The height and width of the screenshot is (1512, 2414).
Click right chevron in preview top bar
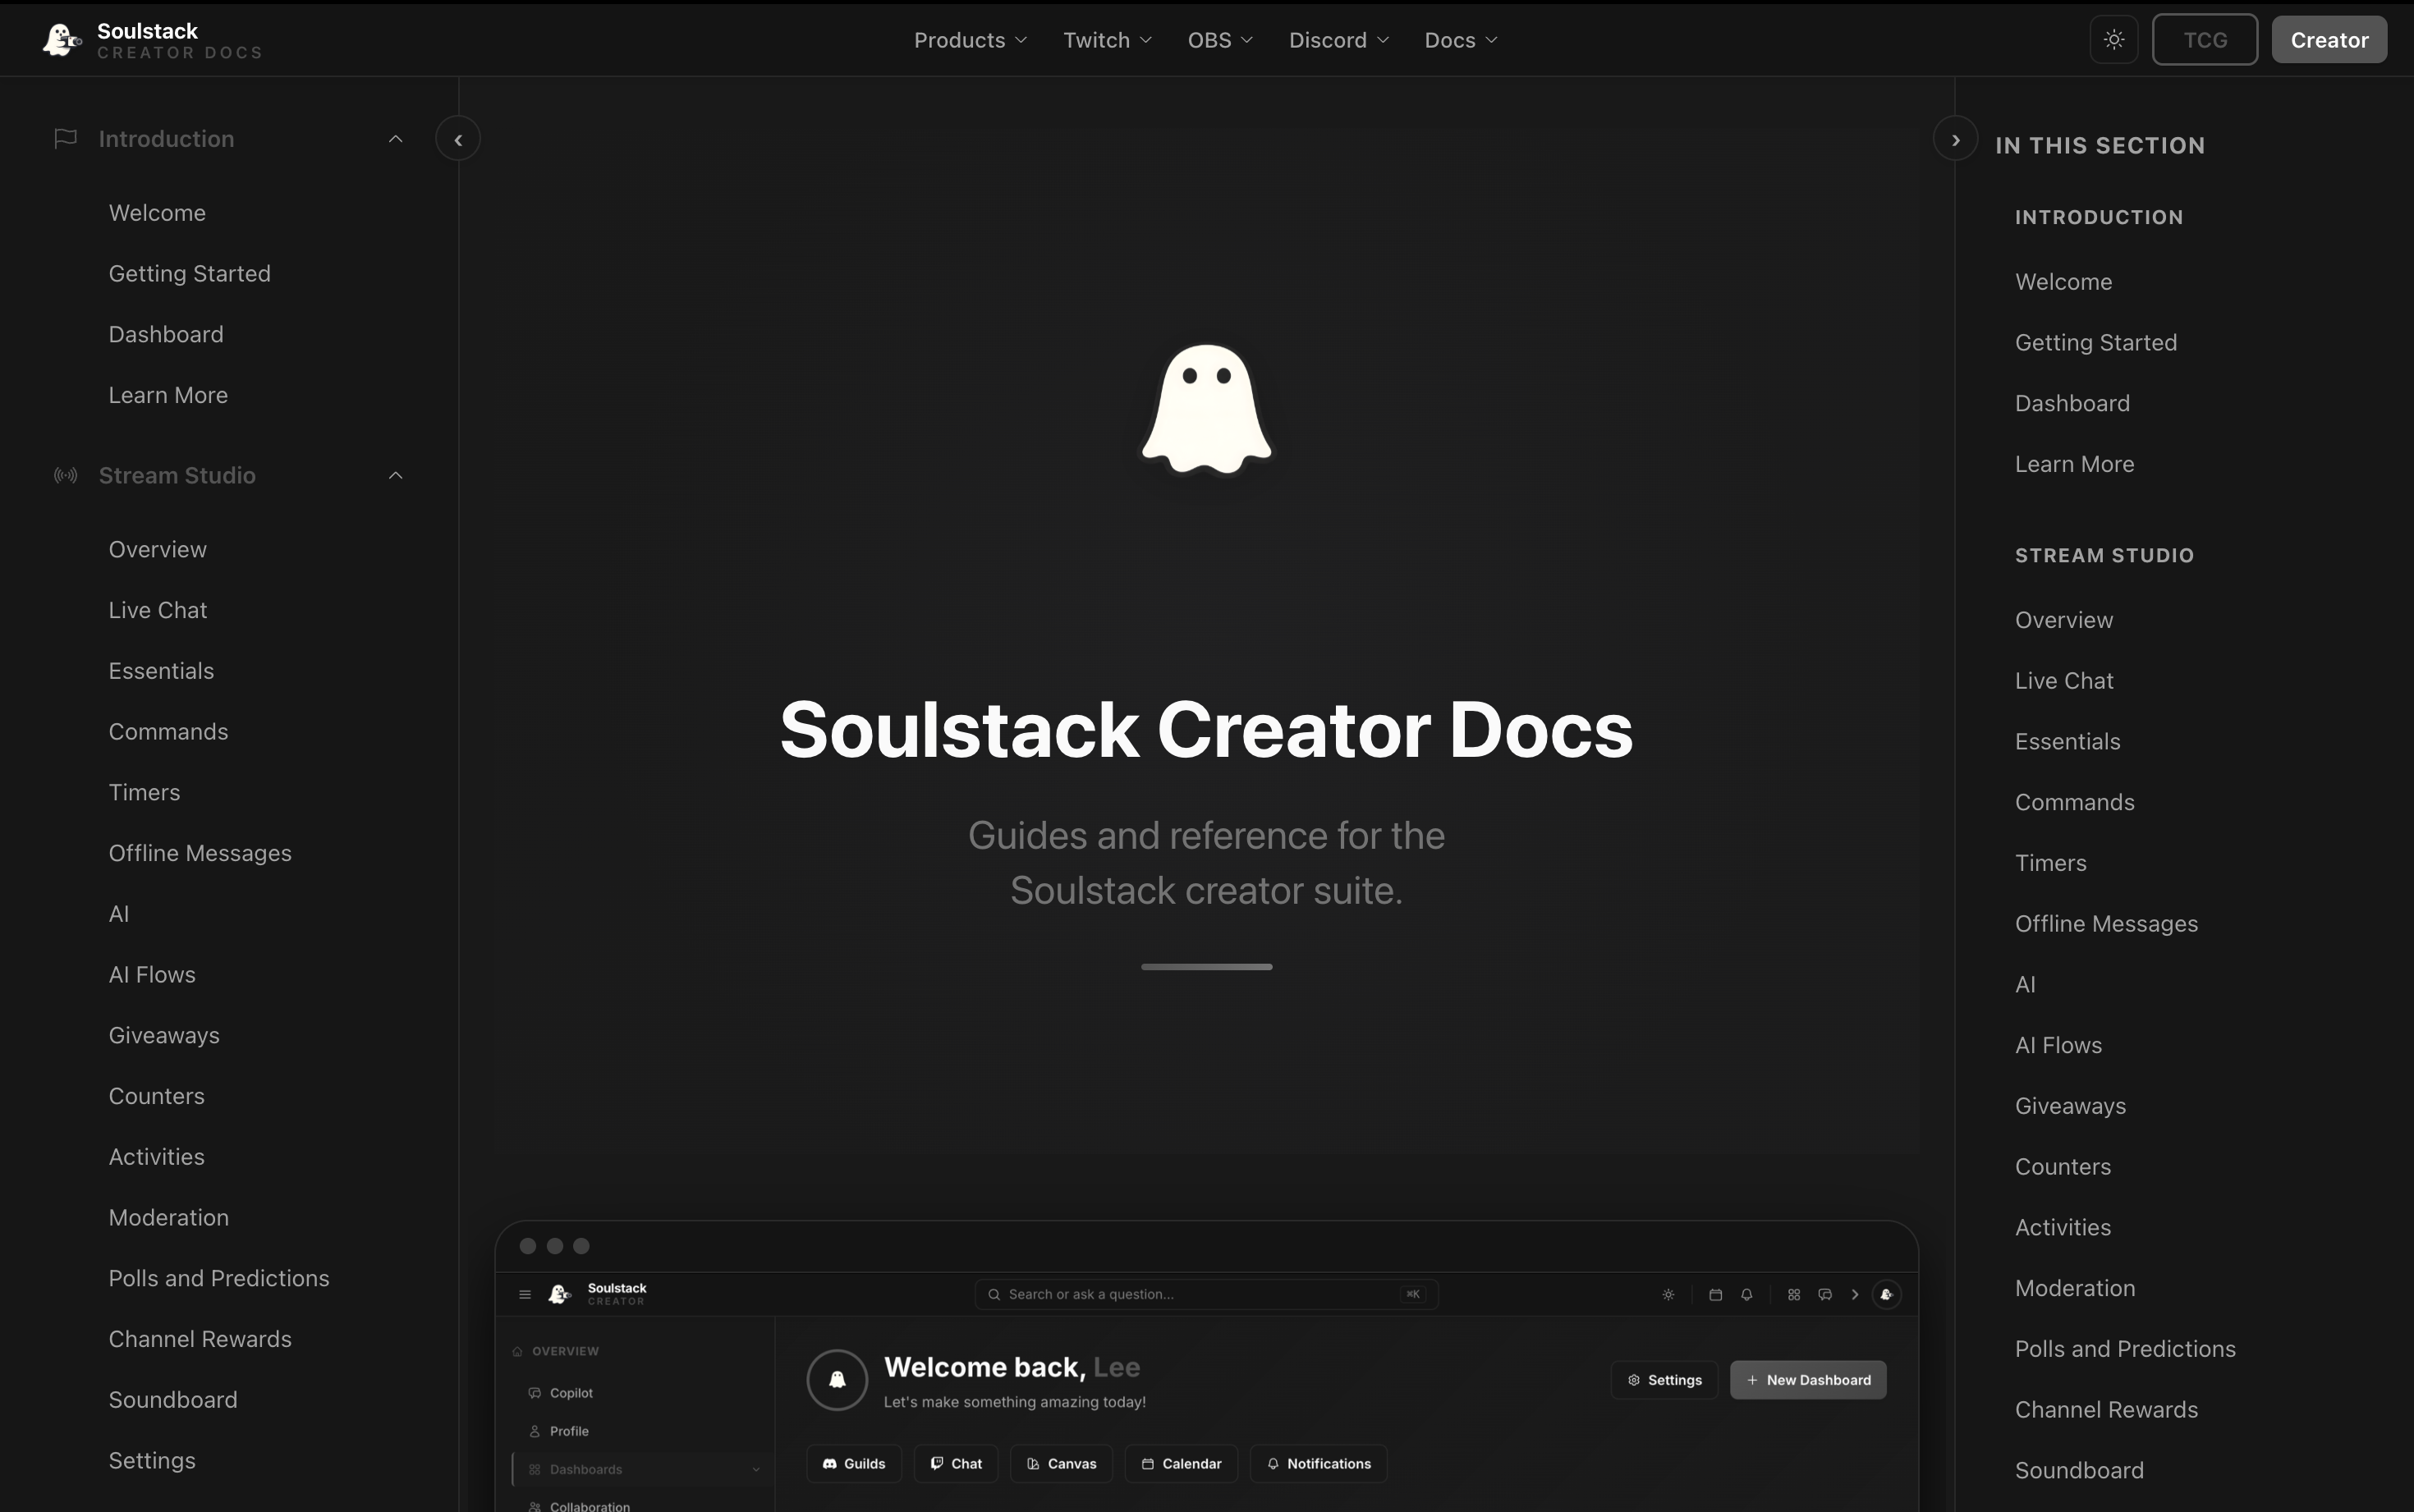(1855, 1294)
